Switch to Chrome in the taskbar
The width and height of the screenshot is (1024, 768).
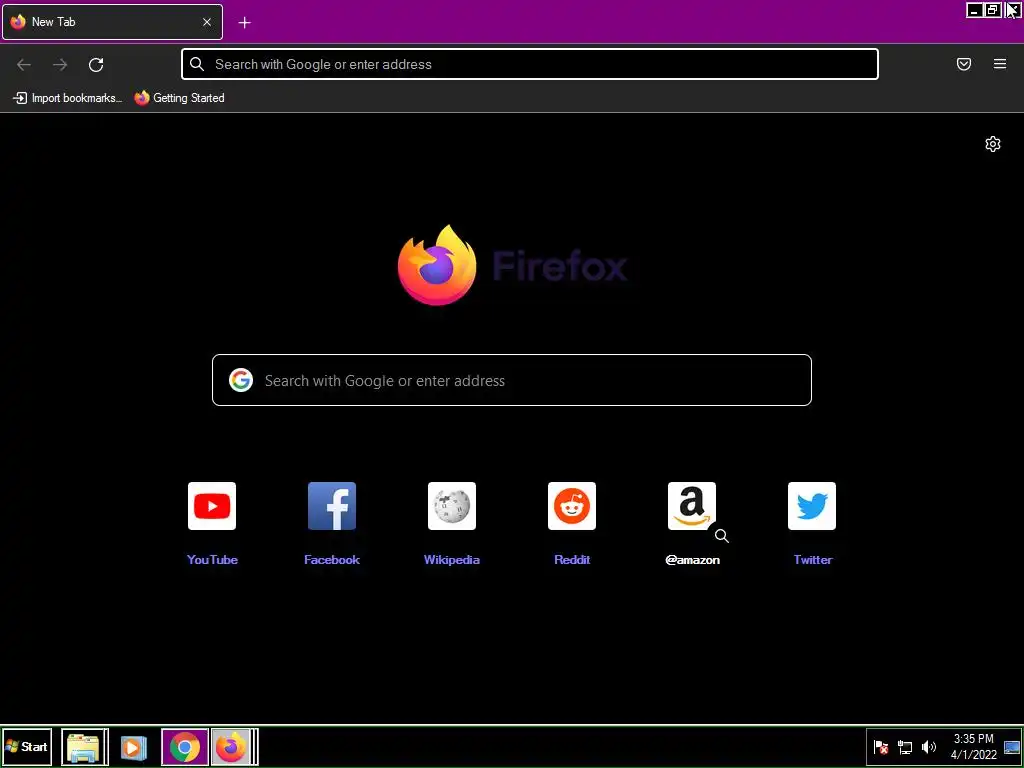185,747
